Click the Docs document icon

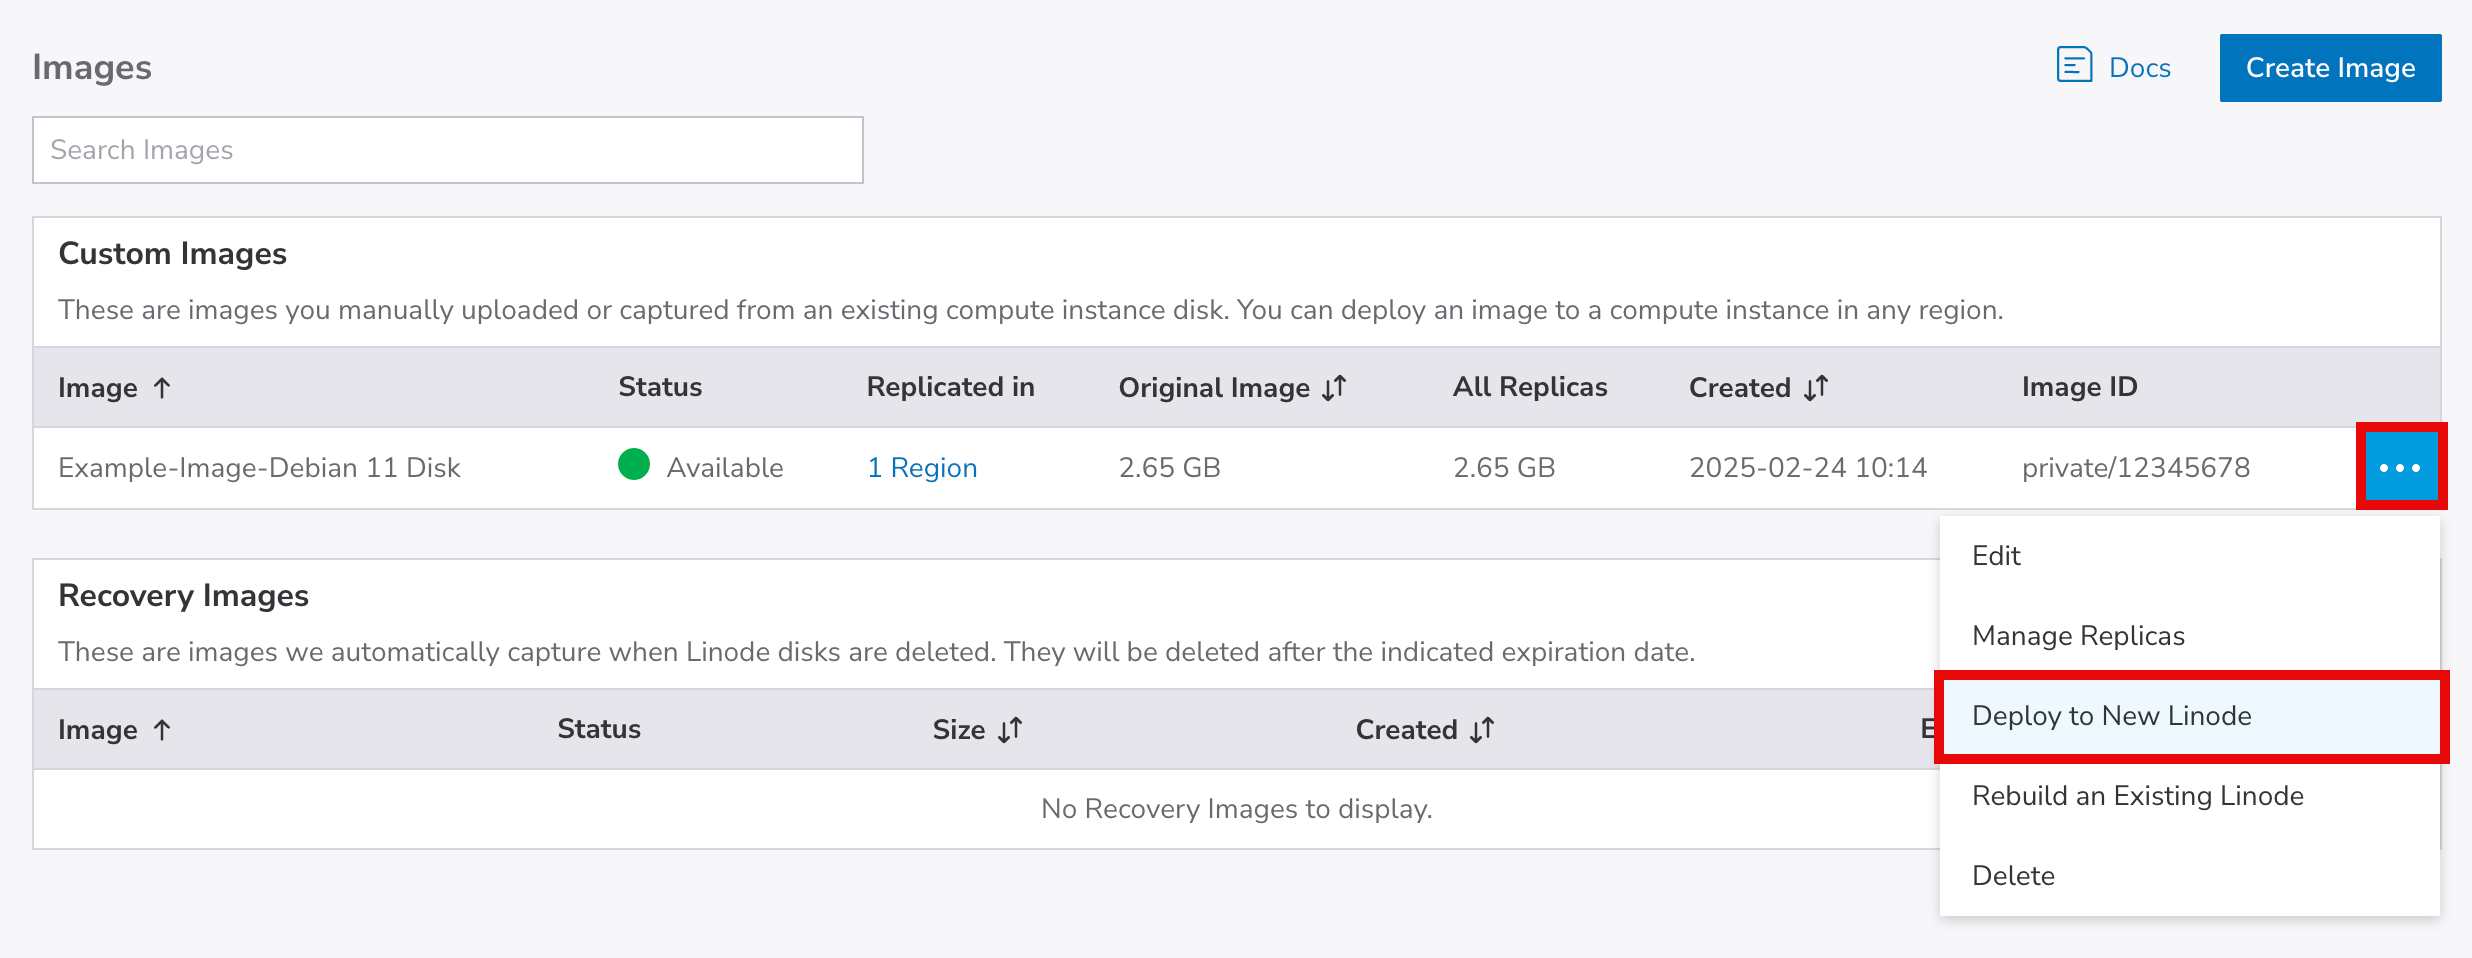2073,66
